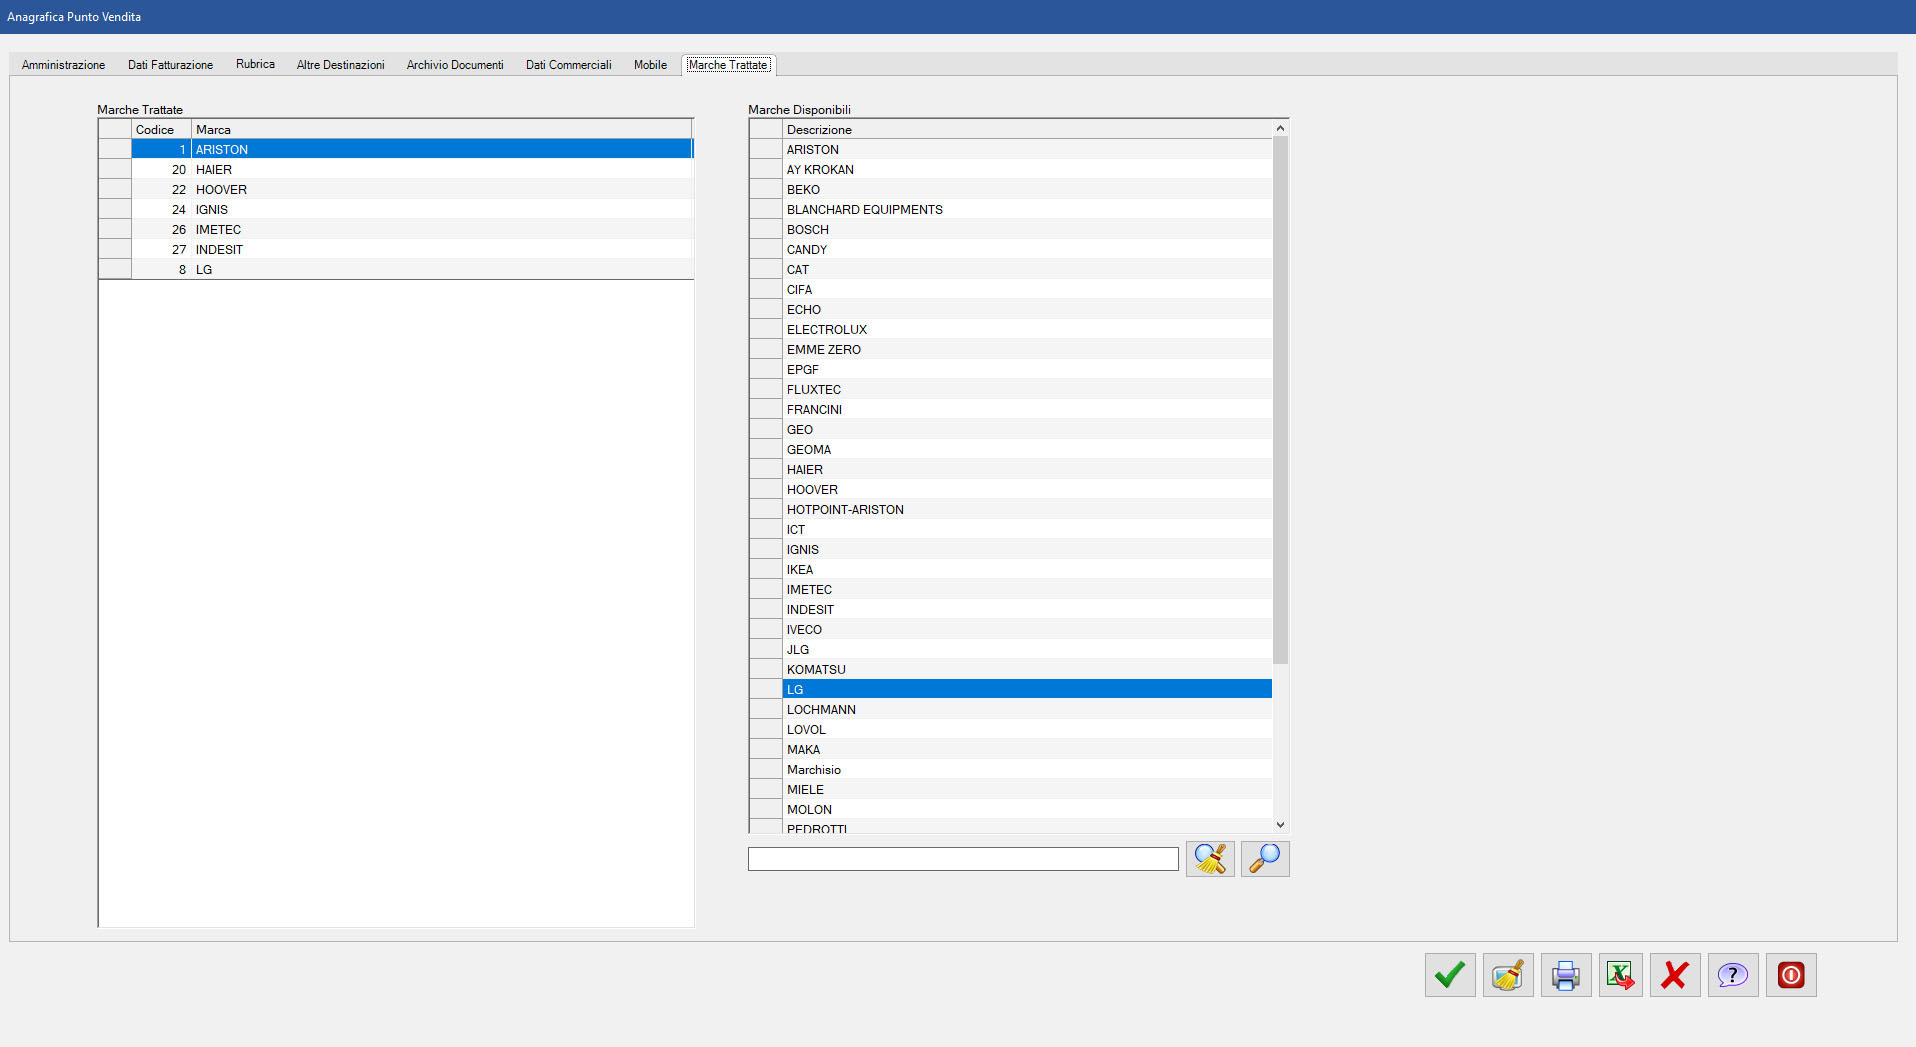Click the magnifying glass search button

tap(1265, 859)
